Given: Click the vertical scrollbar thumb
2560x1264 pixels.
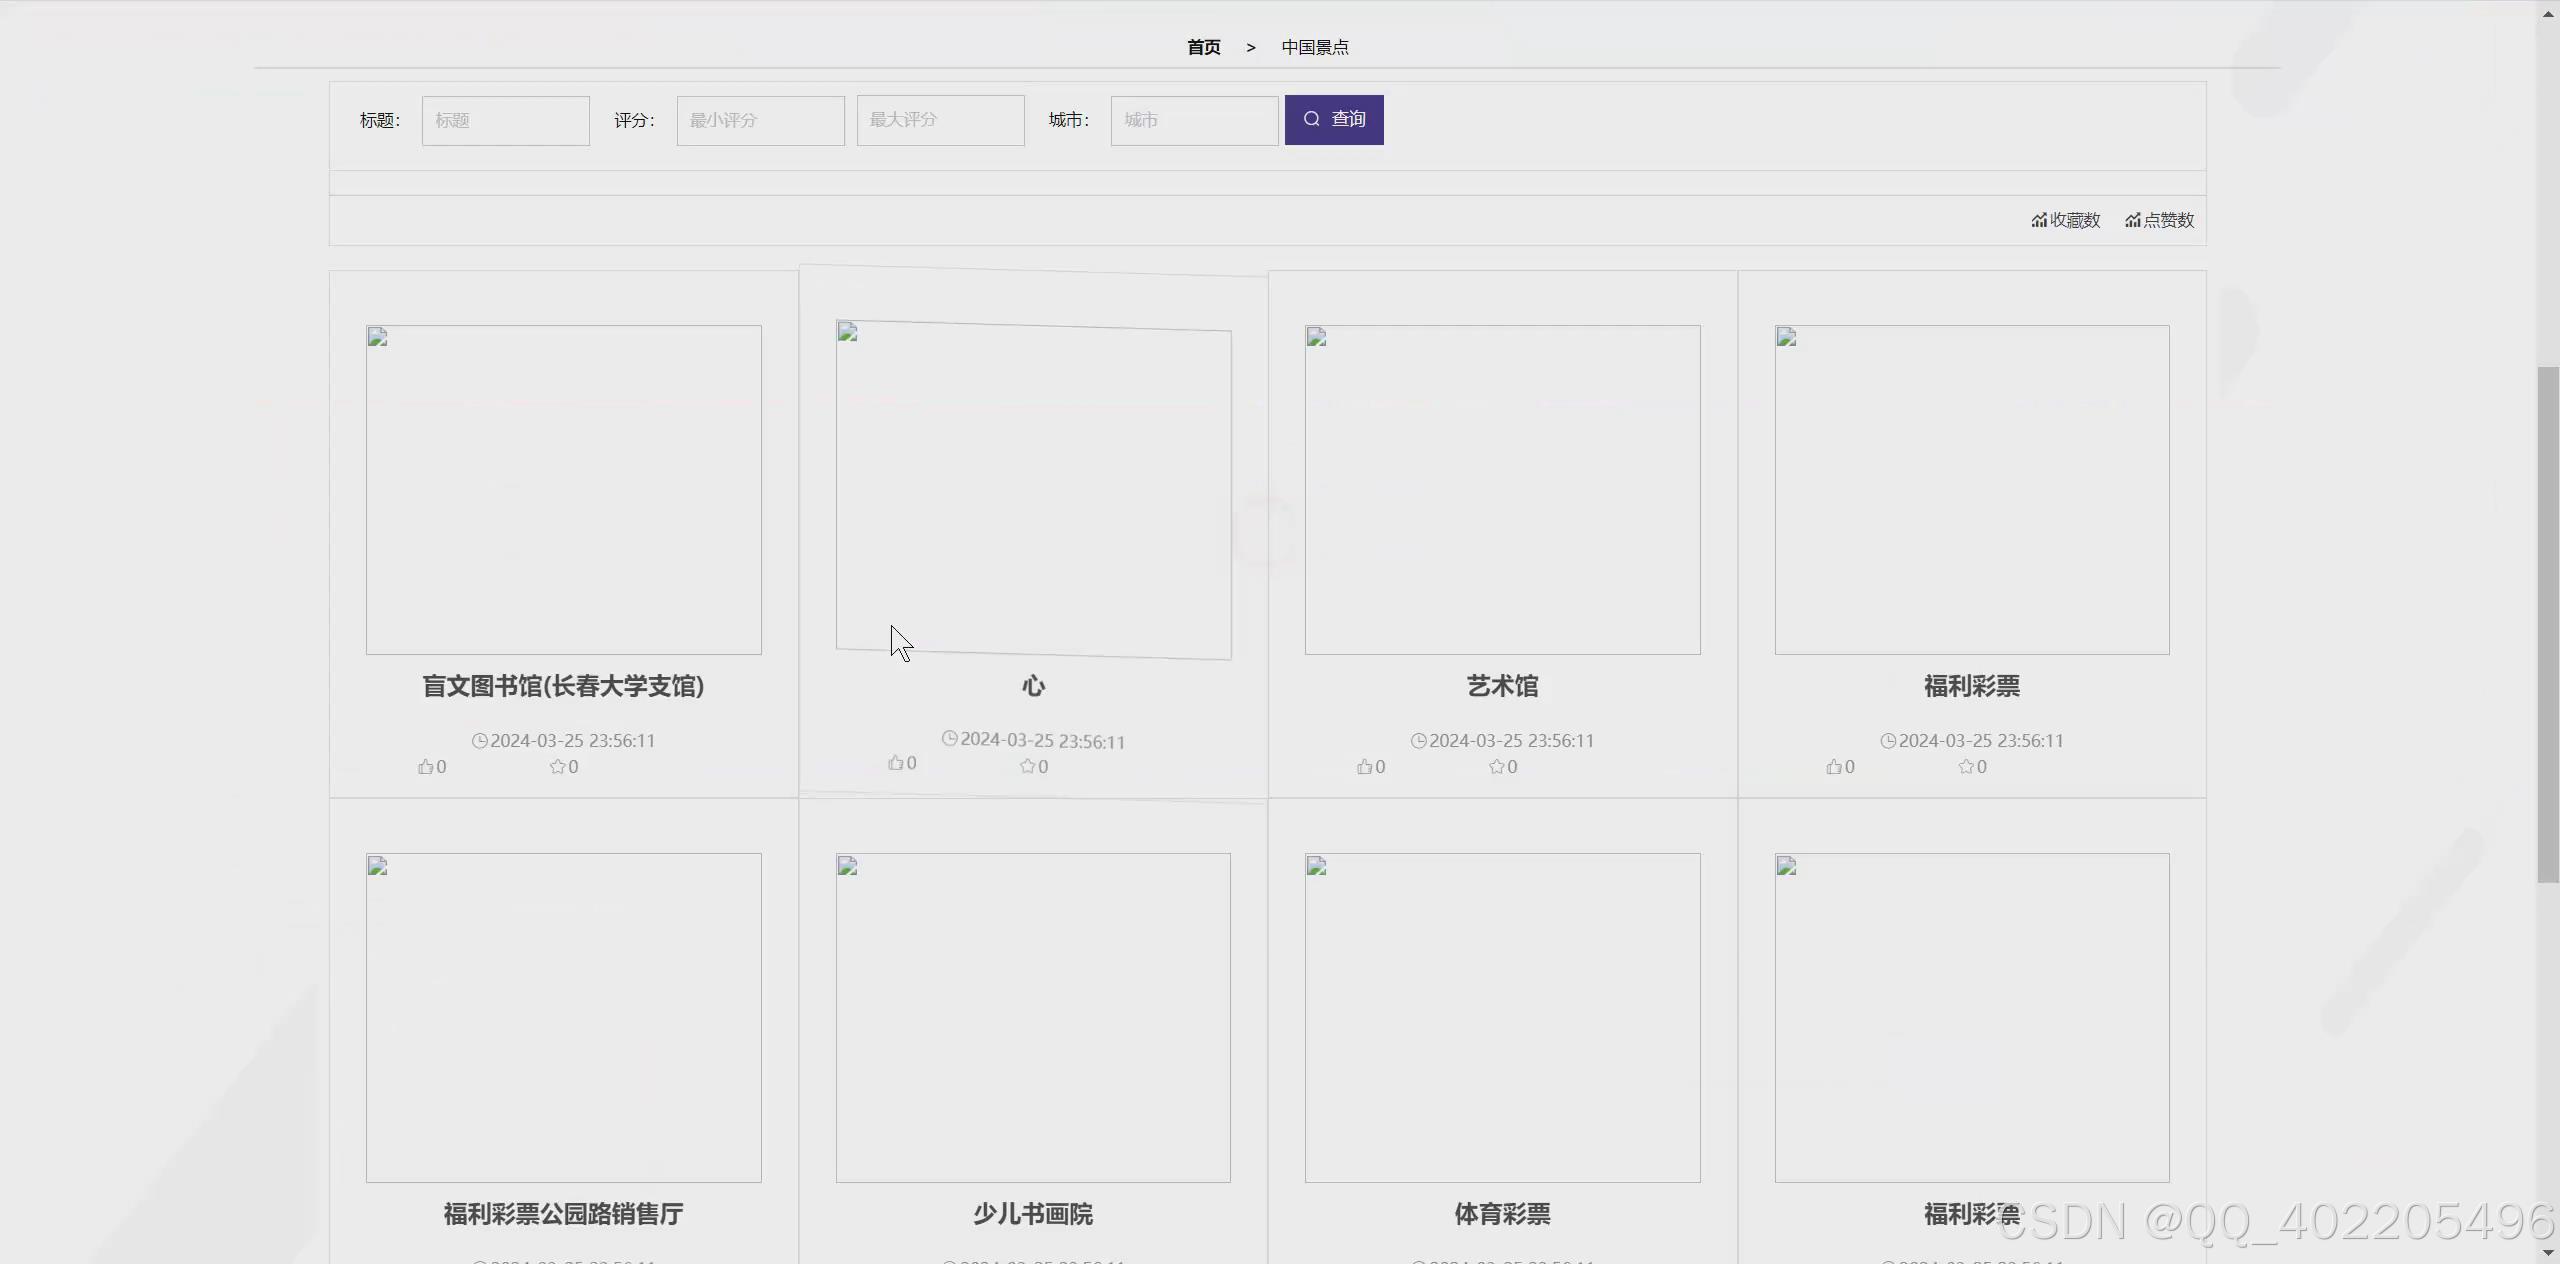Looking at the screenshot, I should (x=2548, y=624).
